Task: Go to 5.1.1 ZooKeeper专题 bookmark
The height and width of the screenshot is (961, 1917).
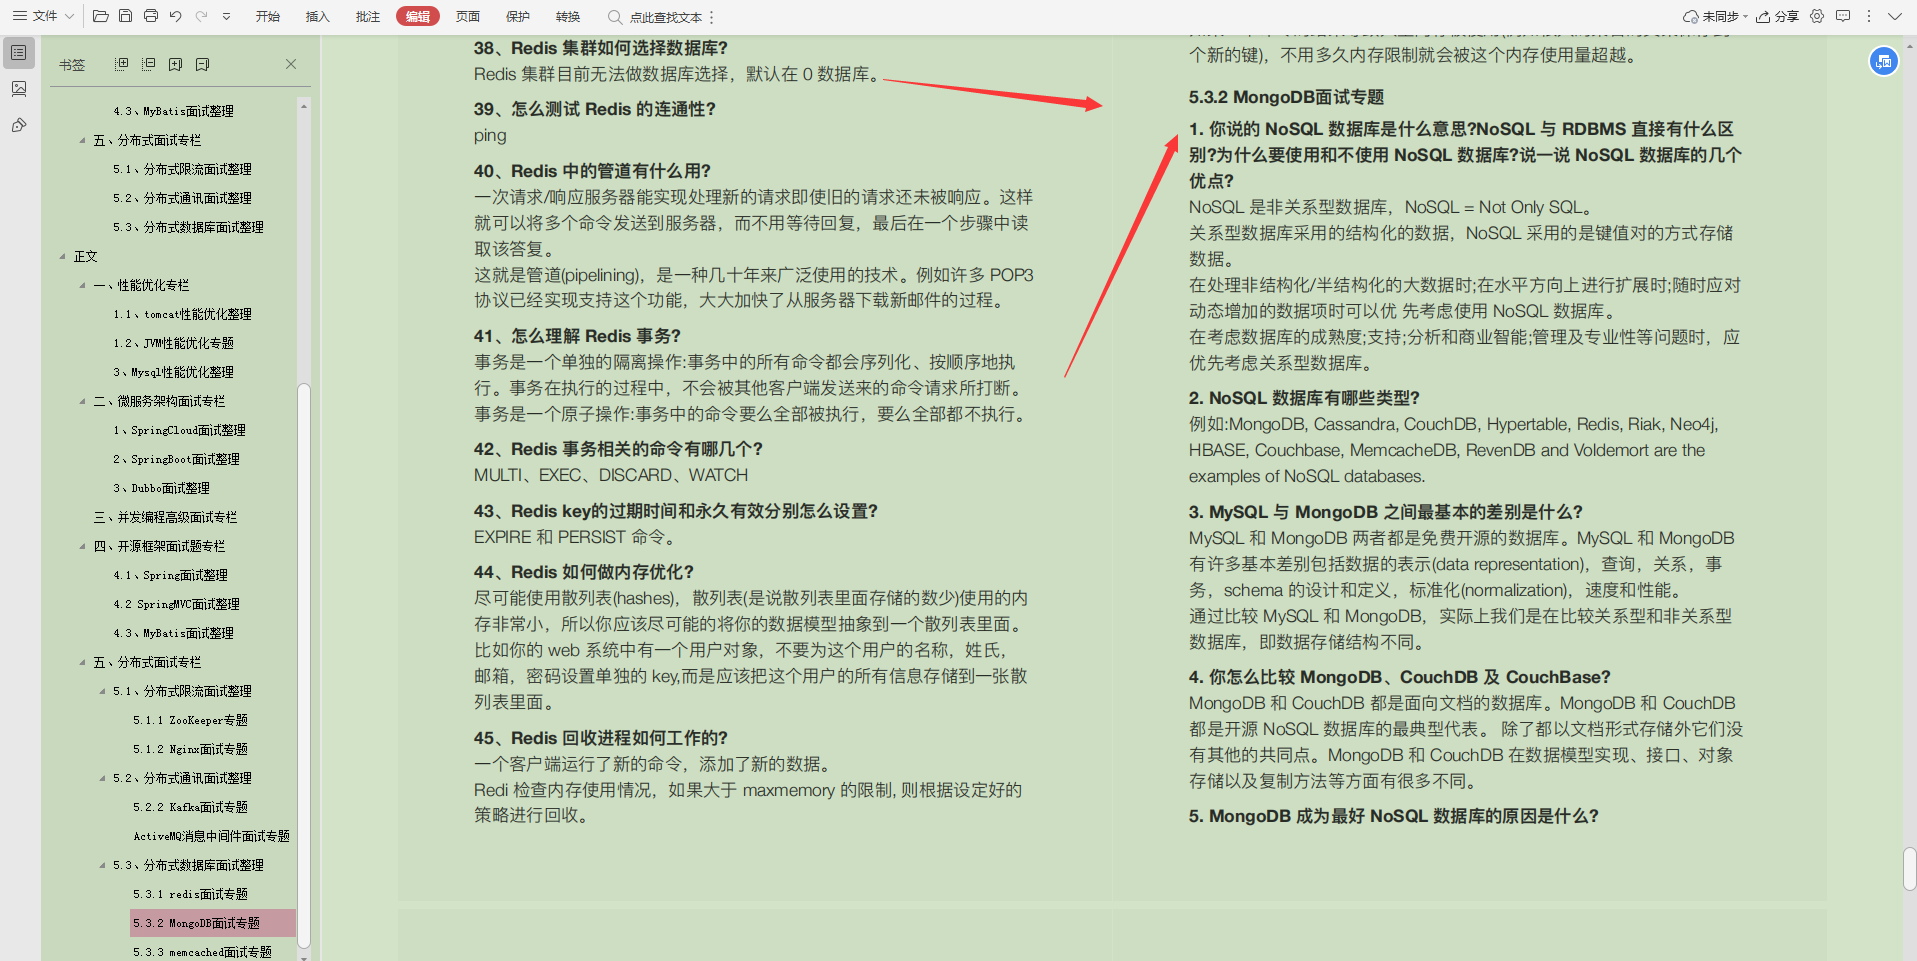Action: point(190,720)
